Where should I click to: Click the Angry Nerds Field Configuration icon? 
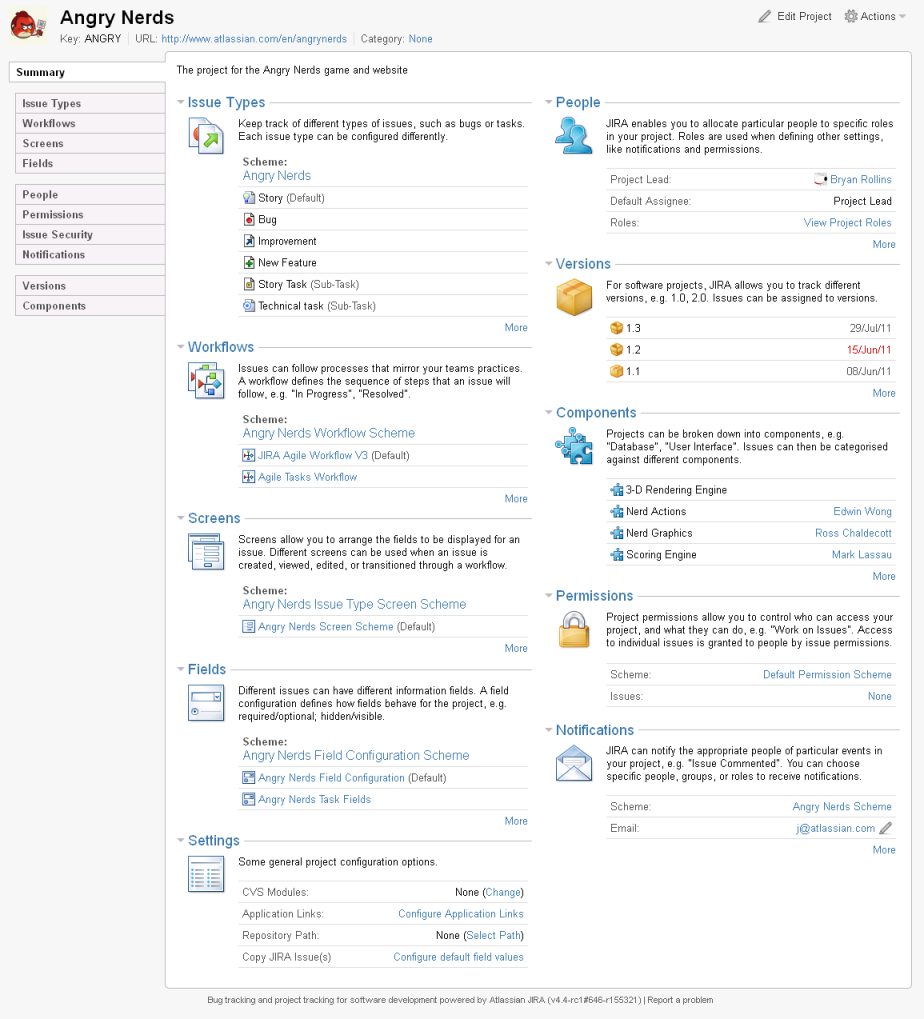(x=248, y=778)
